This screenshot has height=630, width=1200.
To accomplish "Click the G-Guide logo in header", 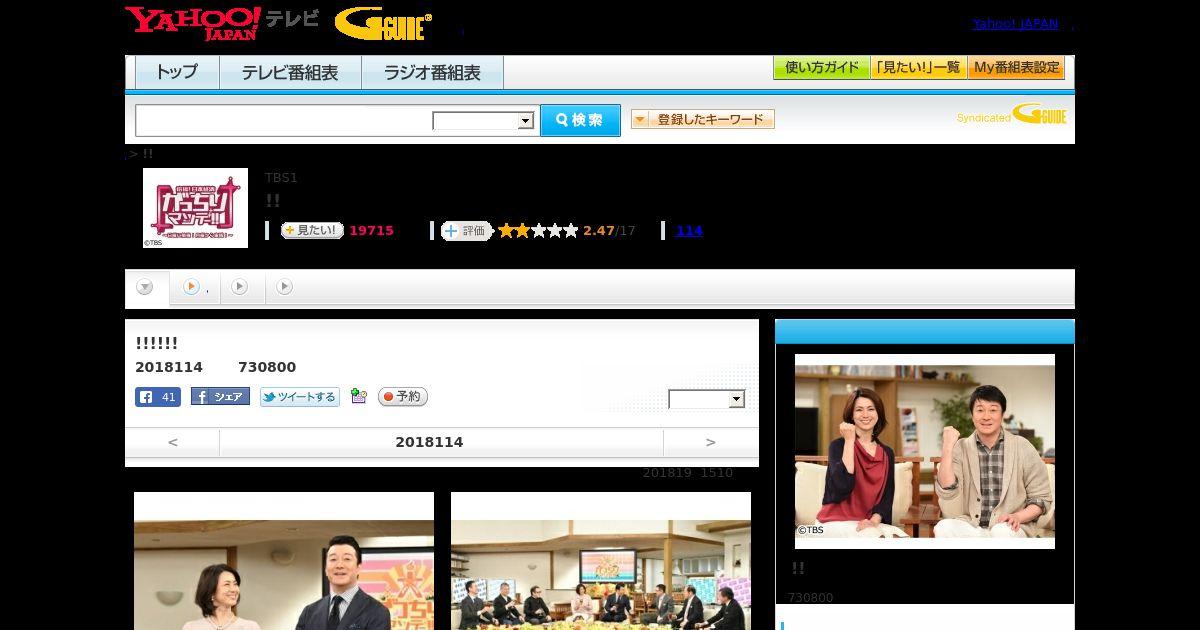I will click(383, 24).
